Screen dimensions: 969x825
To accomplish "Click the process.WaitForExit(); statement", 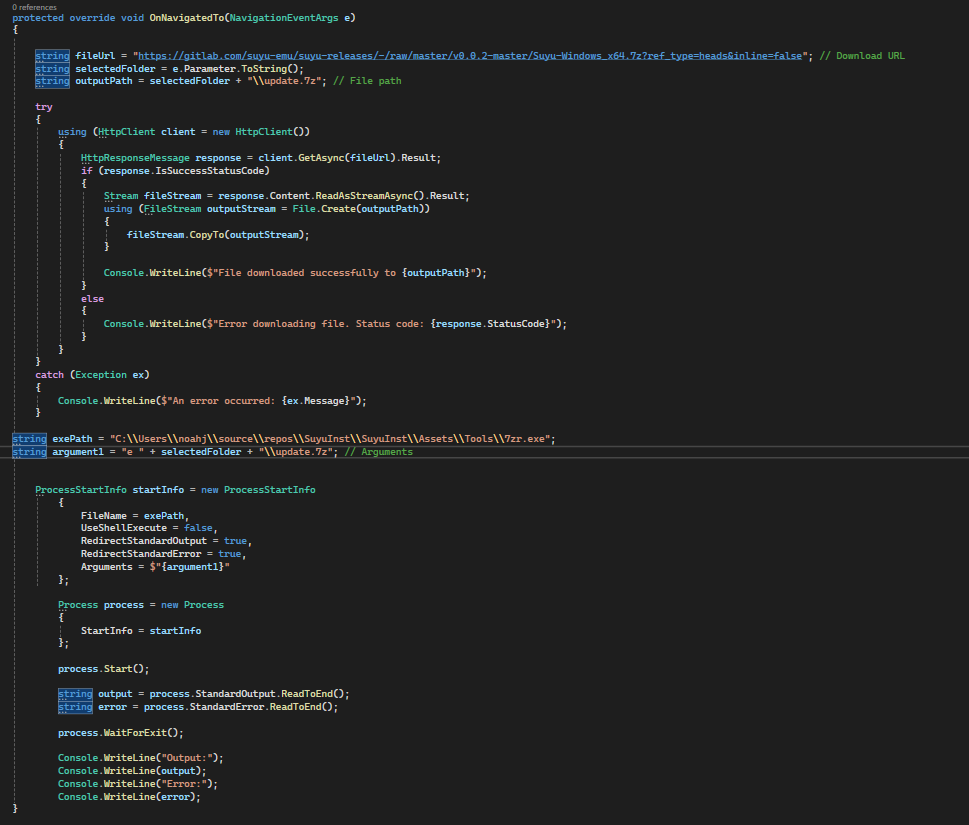I will pyautogui.click(x=121, y=732).
